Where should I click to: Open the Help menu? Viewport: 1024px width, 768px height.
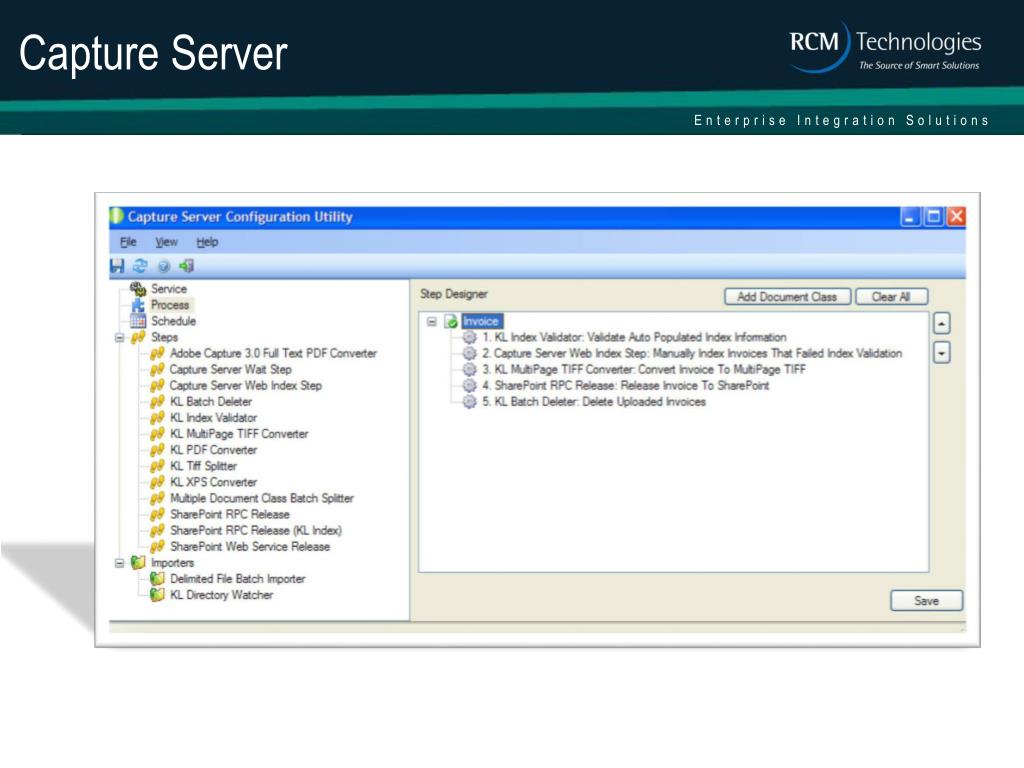[207, 242]
